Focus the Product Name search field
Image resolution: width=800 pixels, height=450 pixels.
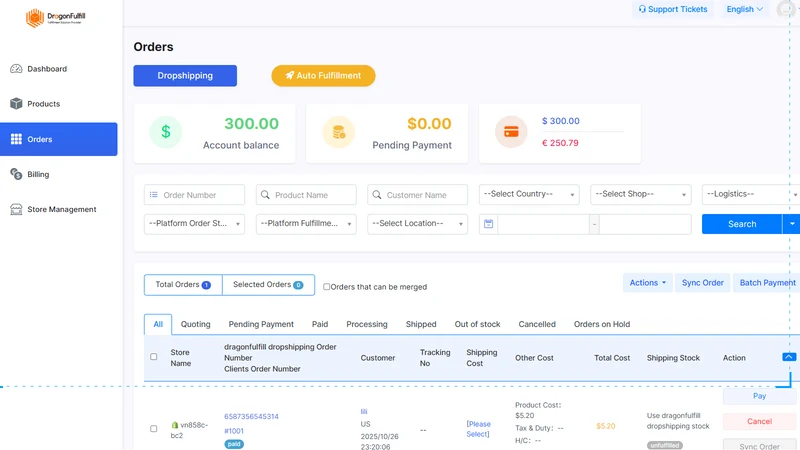pos(306,195)
